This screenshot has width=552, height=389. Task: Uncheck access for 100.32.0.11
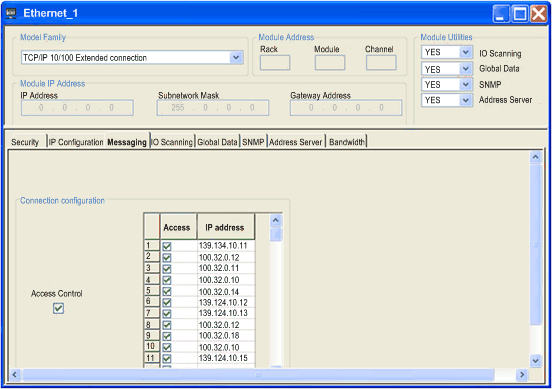pos(167,269)
